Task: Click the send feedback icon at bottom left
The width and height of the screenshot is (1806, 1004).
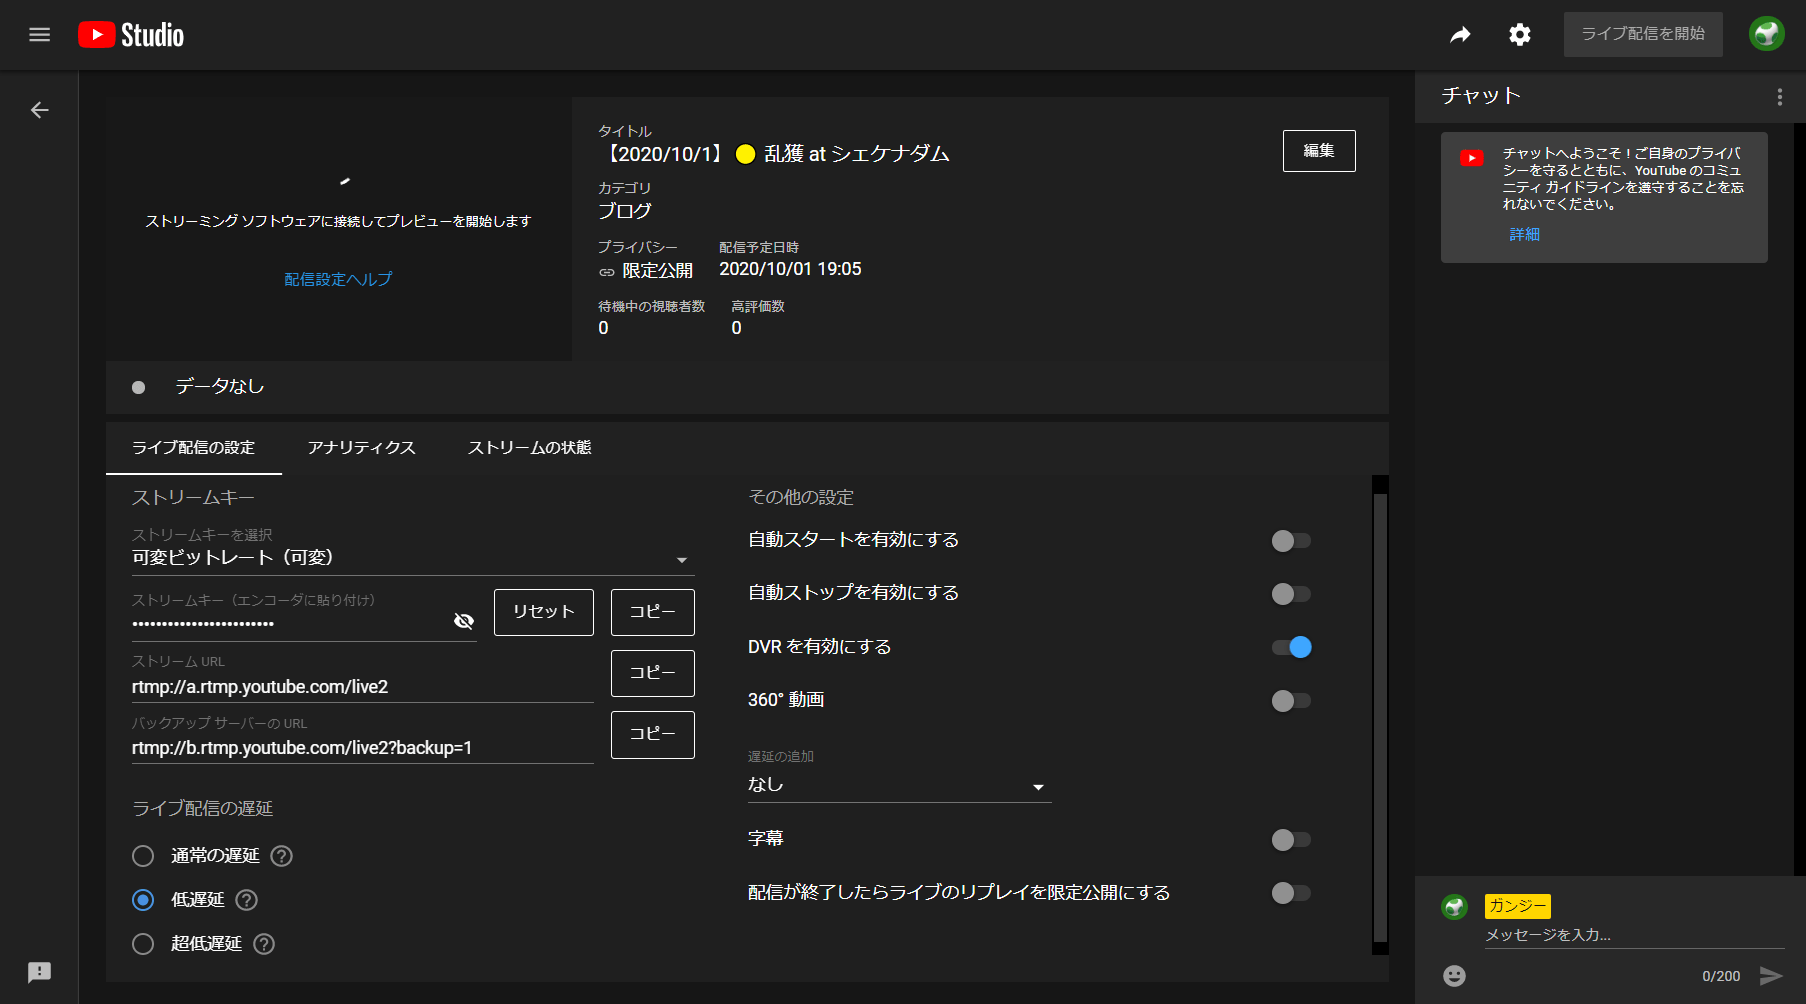Action: tap(40, 972)
